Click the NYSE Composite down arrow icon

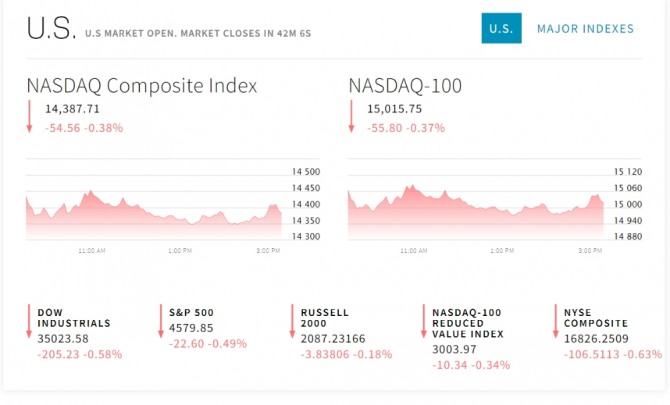[555, 322]
